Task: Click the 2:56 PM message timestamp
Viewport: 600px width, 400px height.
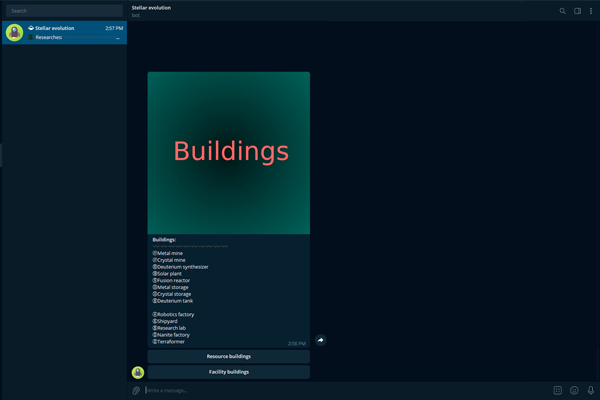Action: tap(297, 343)
